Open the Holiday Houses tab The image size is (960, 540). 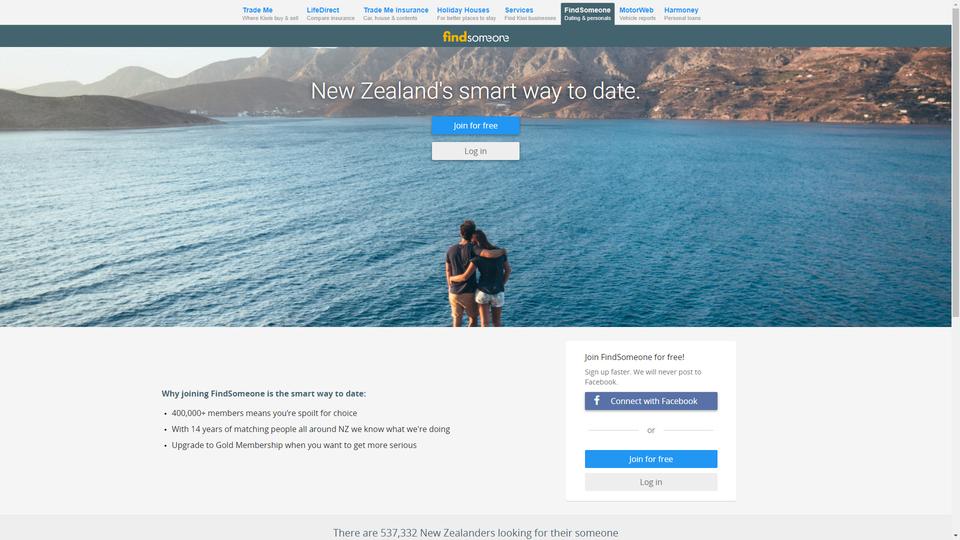pyautogui.click(x=466, y=13)
